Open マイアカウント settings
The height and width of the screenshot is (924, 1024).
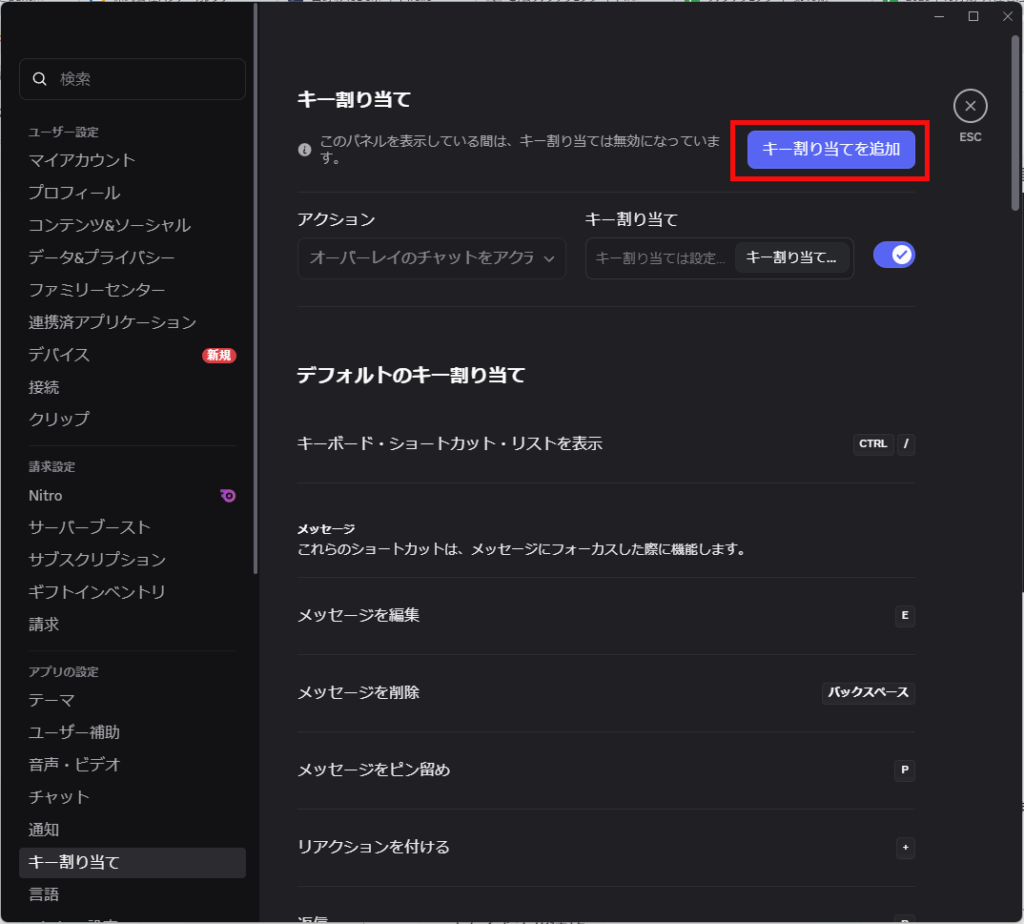82,160
